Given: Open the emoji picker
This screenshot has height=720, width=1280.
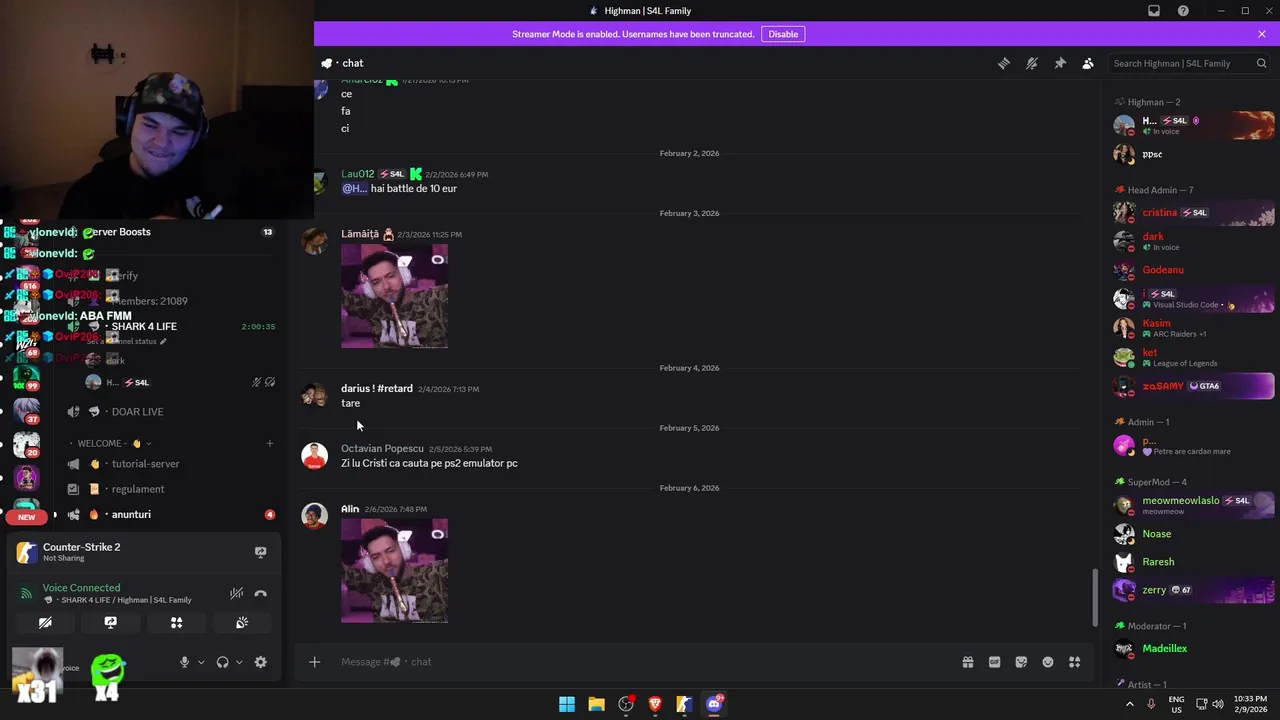Looking at the screenshot, I should coord(1048,662).
